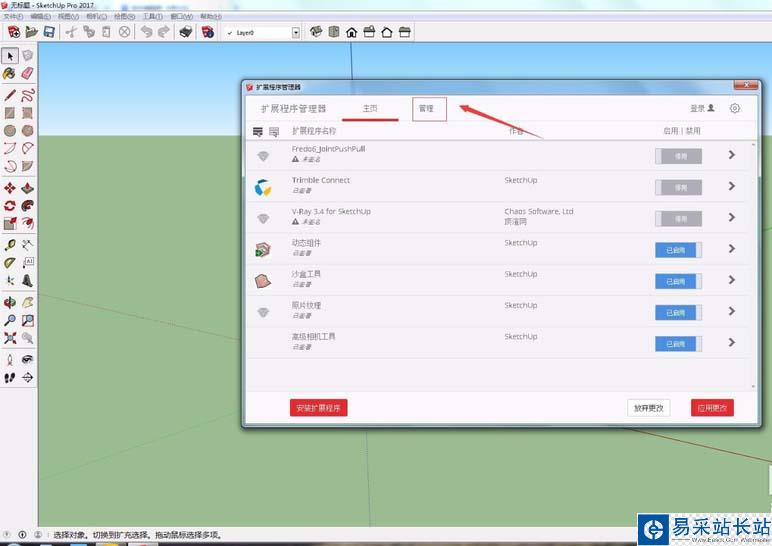
Task: Click the extension list vertical scrollbar
Action: (x=753, y=265)
